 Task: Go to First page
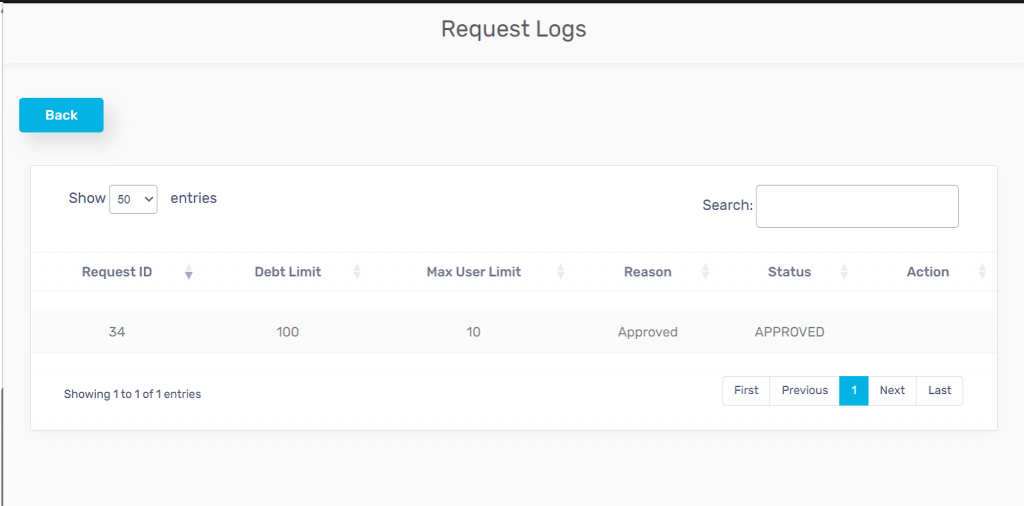(x=746, y=390)
